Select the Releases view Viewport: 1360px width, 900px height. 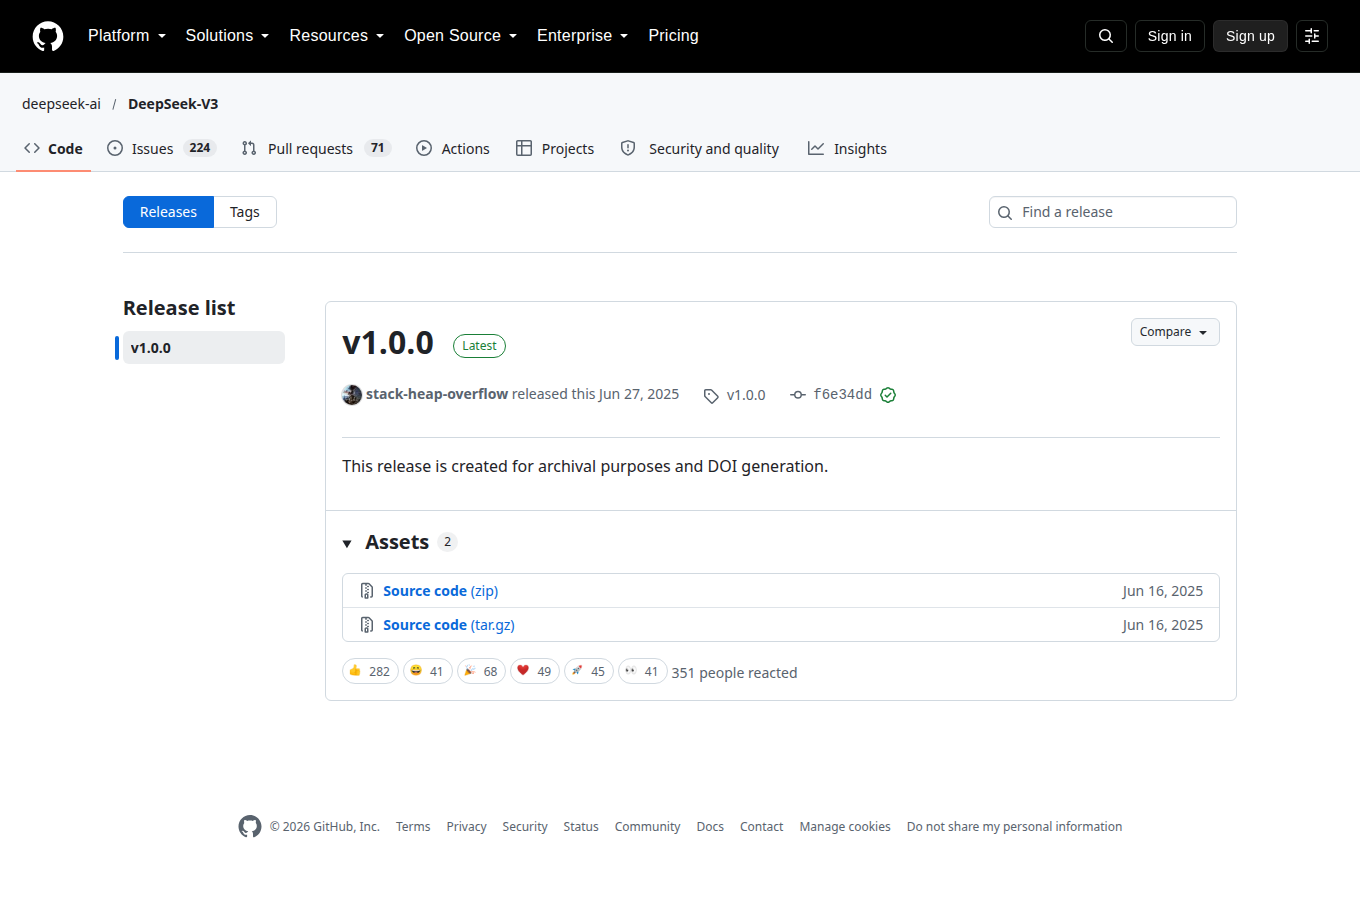click(168, 212)
